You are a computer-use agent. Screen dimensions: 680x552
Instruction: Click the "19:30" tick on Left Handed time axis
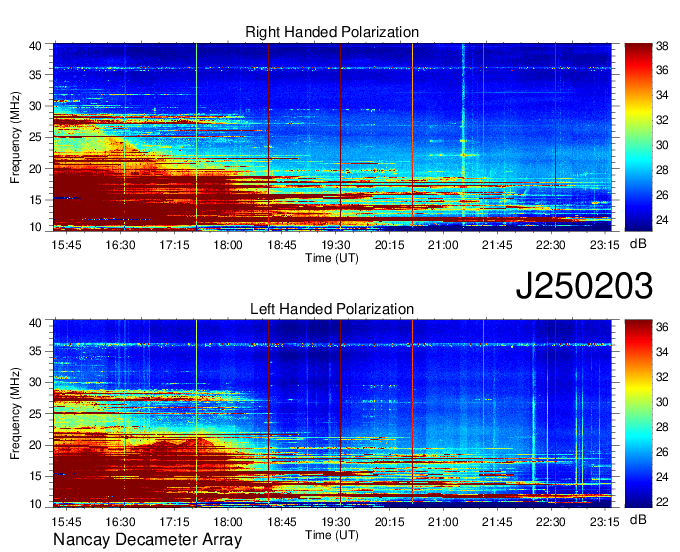[x=335, y=522]
